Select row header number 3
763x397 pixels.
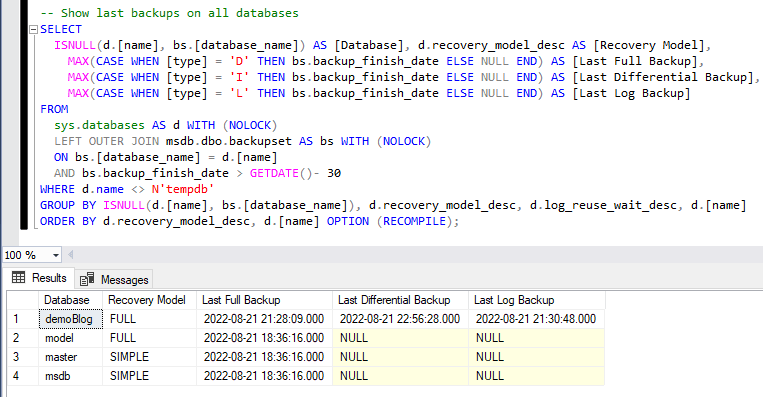[23, 357]
